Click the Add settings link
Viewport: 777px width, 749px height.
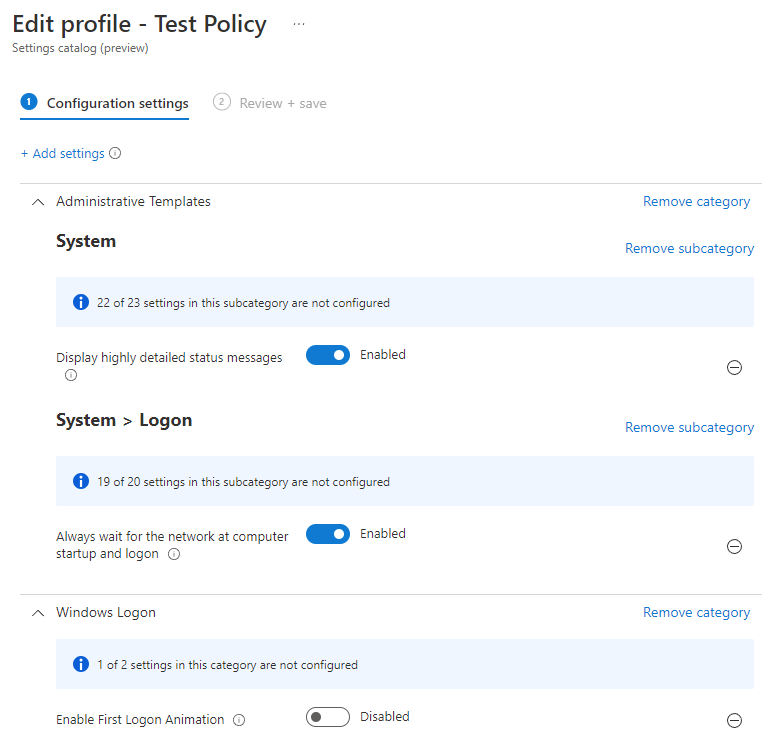point(62,153)
